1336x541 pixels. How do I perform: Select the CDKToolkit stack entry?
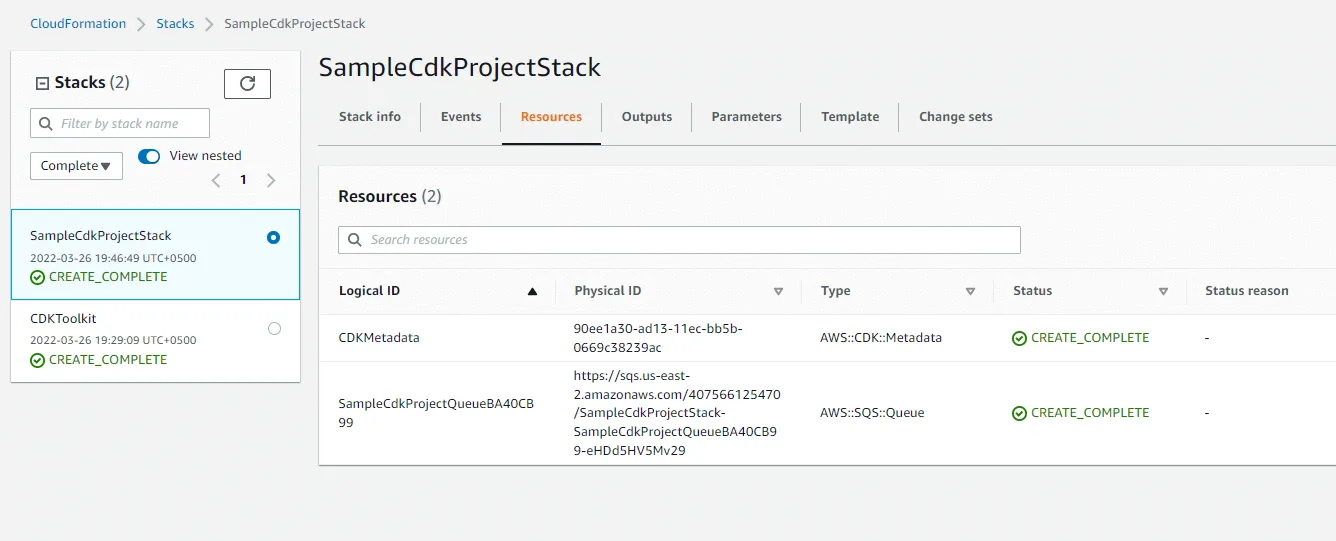pos(155,341)
